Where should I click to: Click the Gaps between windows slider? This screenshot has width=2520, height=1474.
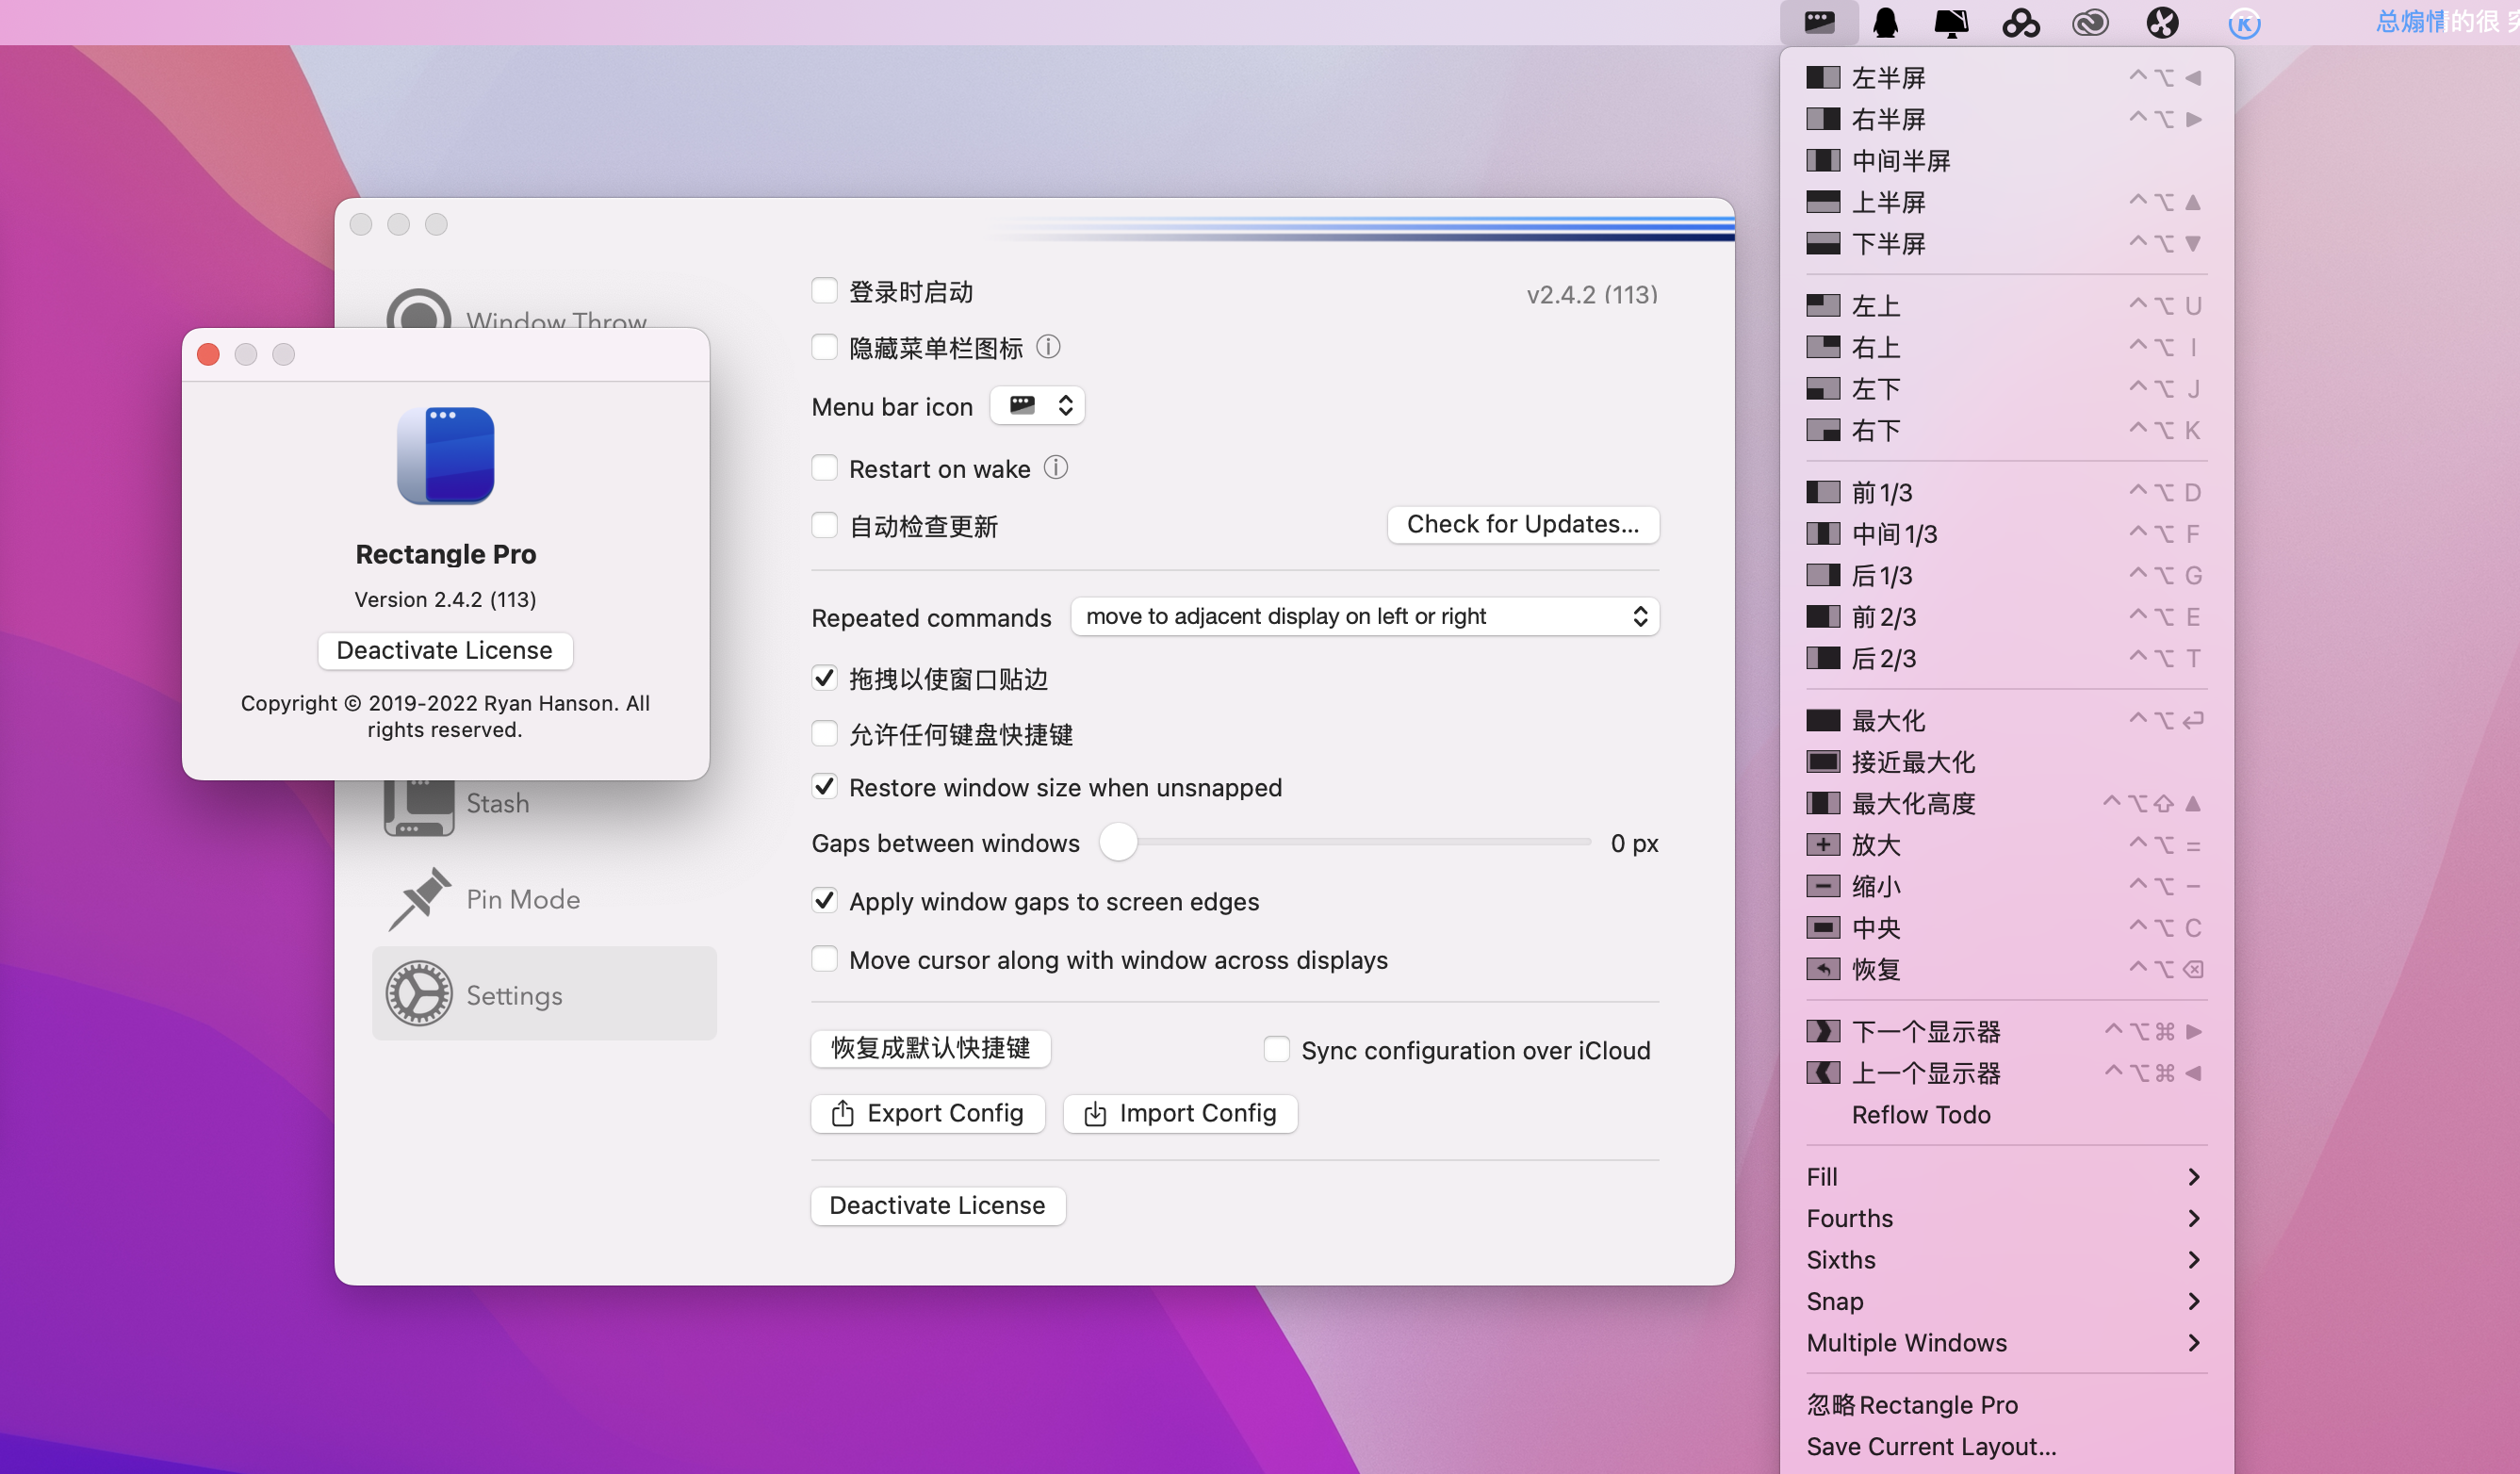click(x=1118, y=842)
